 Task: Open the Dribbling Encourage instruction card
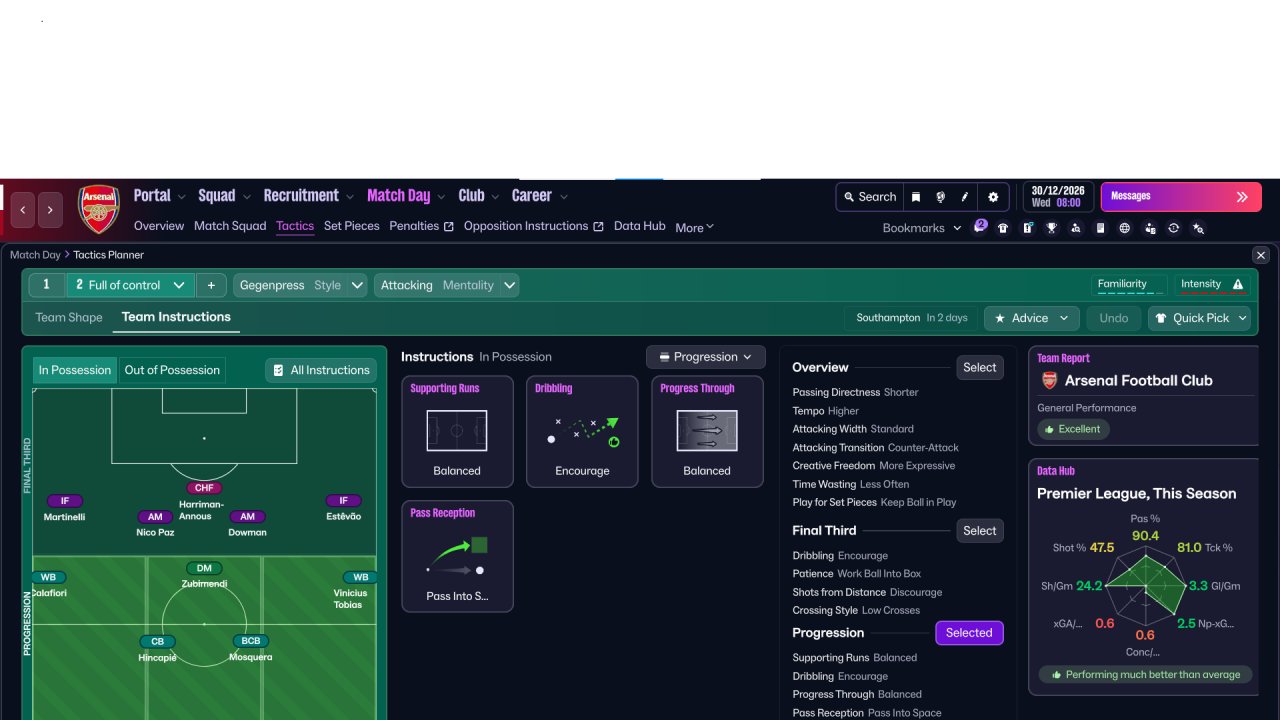point(582,431)
